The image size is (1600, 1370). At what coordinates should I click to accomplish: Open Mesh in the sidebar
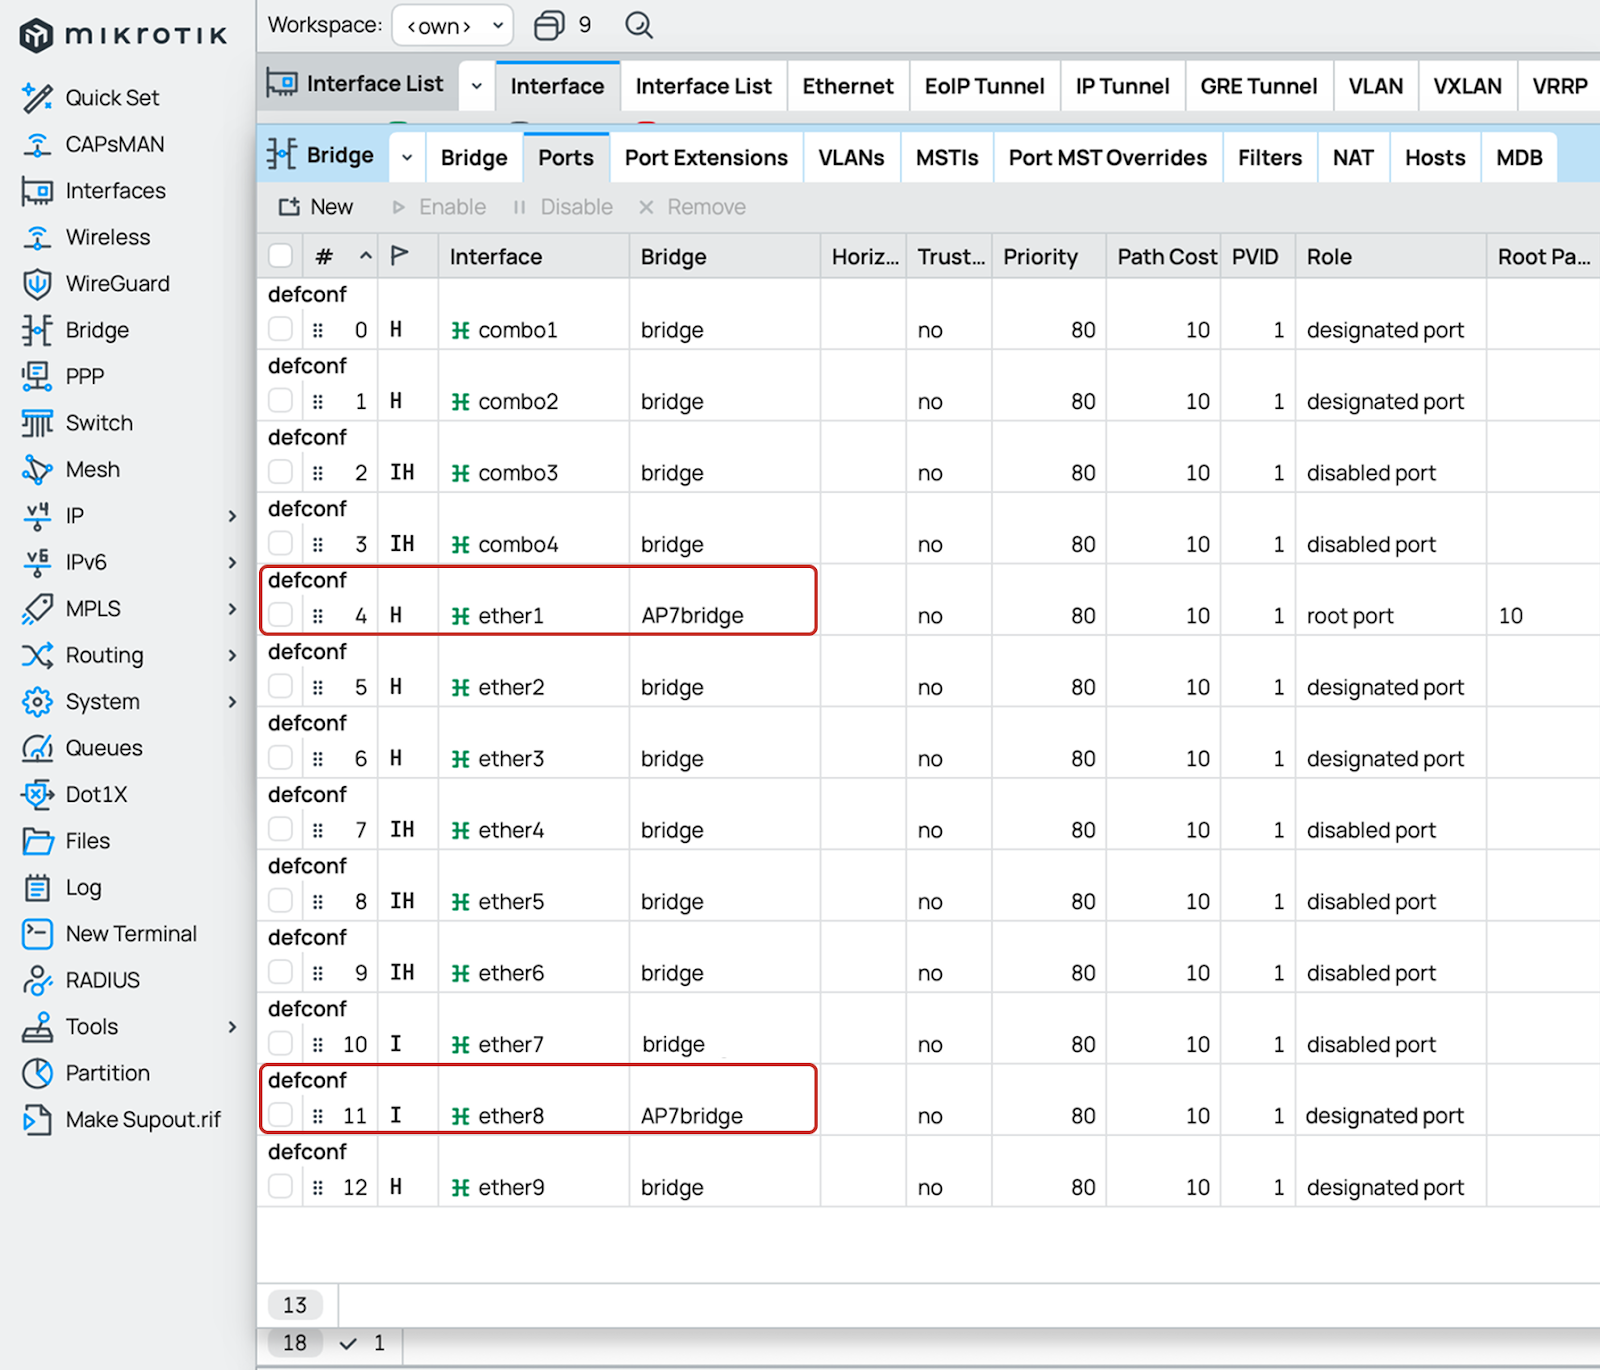click(70, 470)
